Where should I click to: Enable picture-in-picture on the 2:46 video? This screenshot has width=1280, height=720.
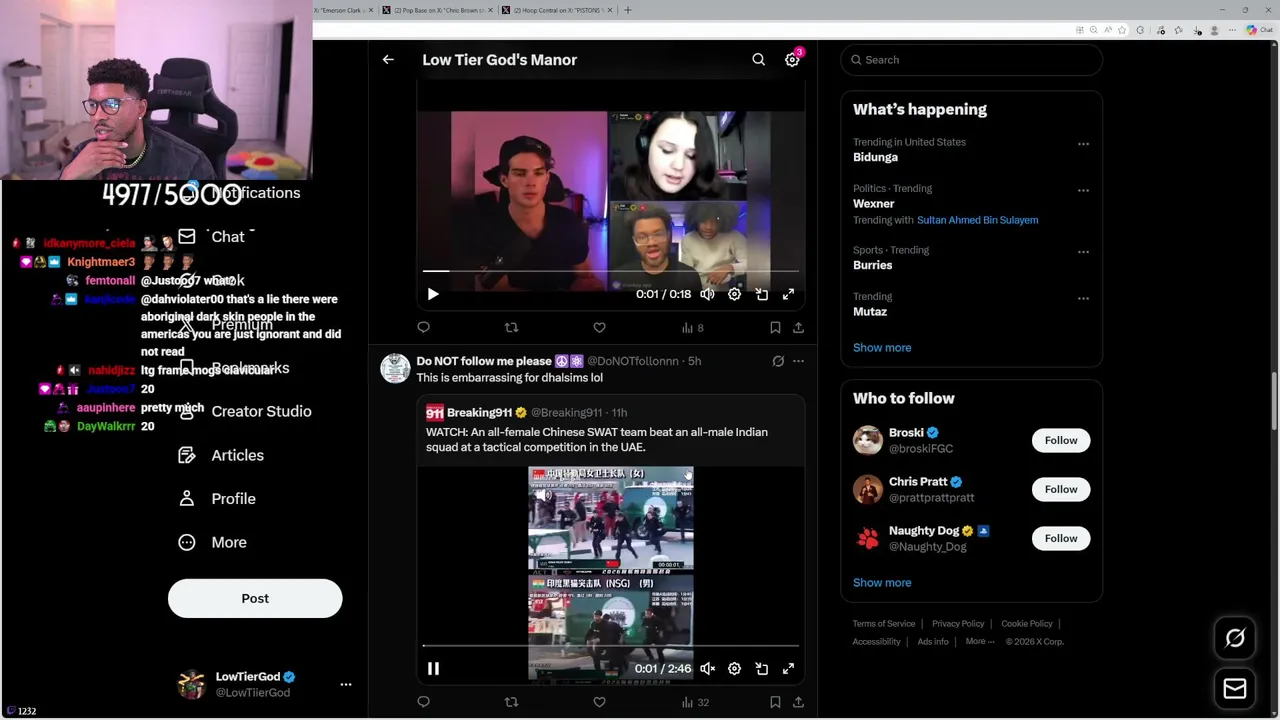[x=761, y=668]
